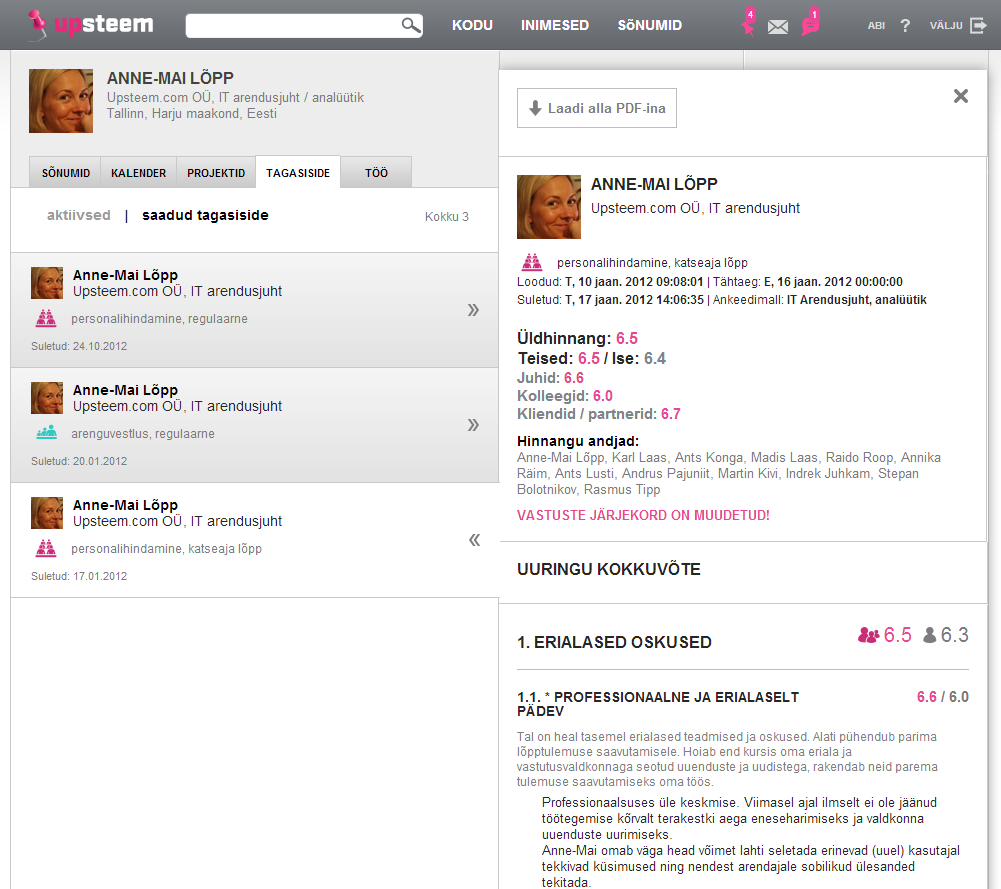Click the ABI help link
The width and height of the screenshot is (1001, 889).
[x=876, y=26]
